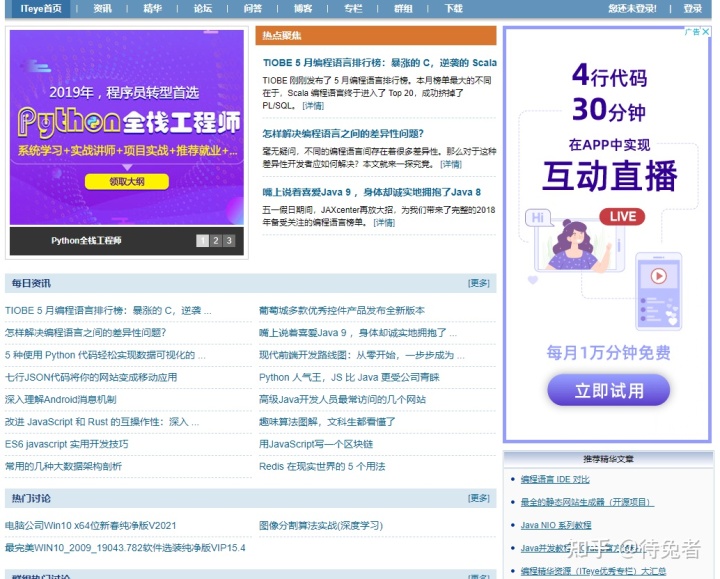Open the ITeye首页 navigation tab
Image resolution: width=720 pixels, height=579 pixels.
tap(40, 8)
